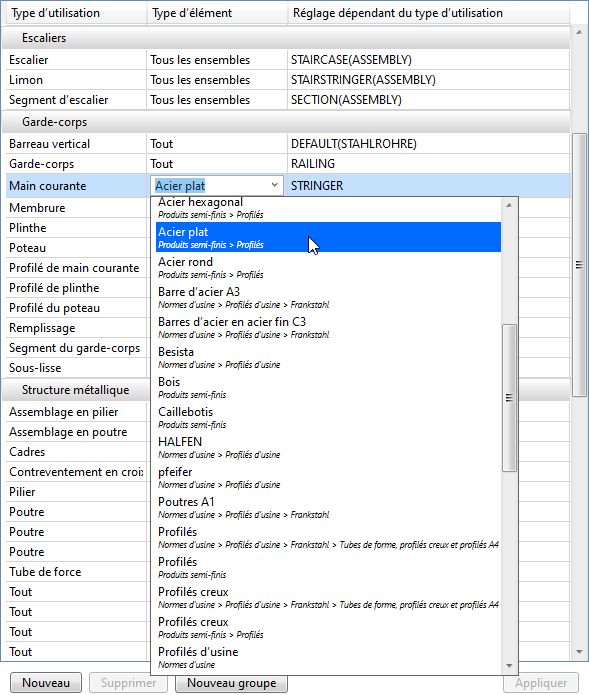This screenshot has height=695, width=589.
Task: Select the Profilé de plinthe row
Action: tap(76, 288)
